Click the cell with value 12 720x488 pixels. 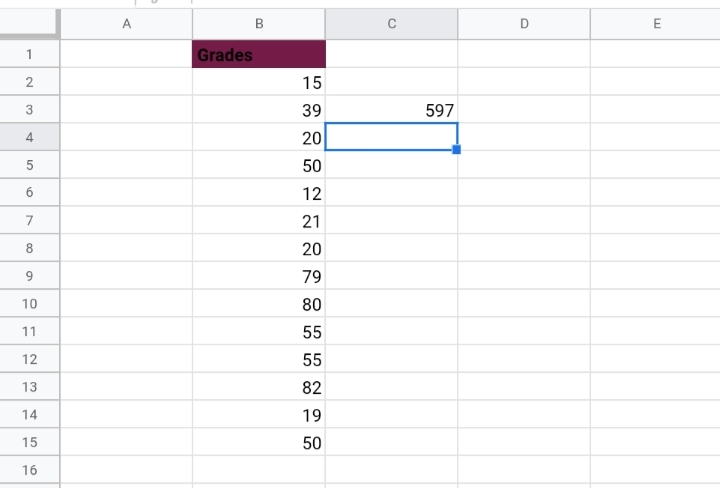tap(259, 193)
